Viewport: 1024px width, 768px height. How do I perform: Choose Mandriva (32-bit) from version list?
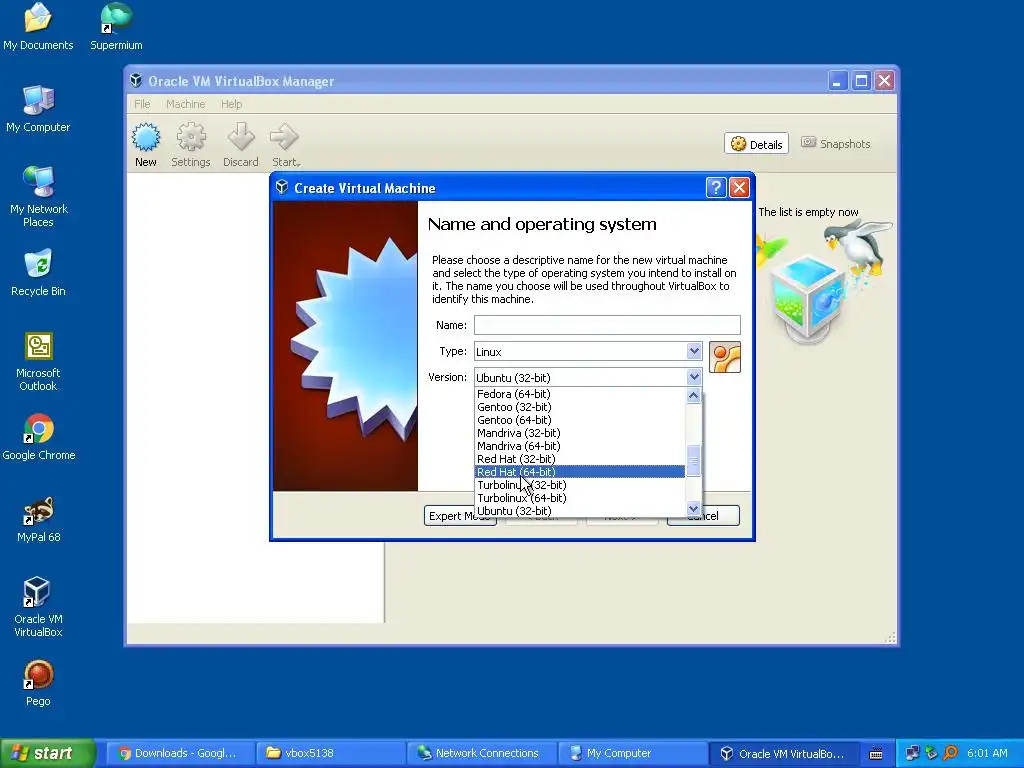pyautogui.click(x=579, y=433)
